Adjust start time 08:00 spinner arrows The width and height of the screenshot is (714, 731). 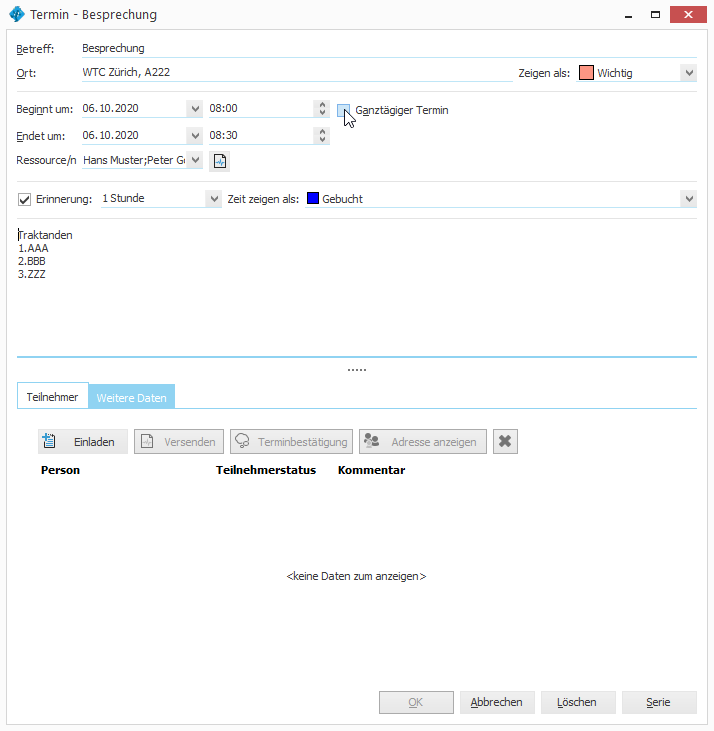click(322, 109)
